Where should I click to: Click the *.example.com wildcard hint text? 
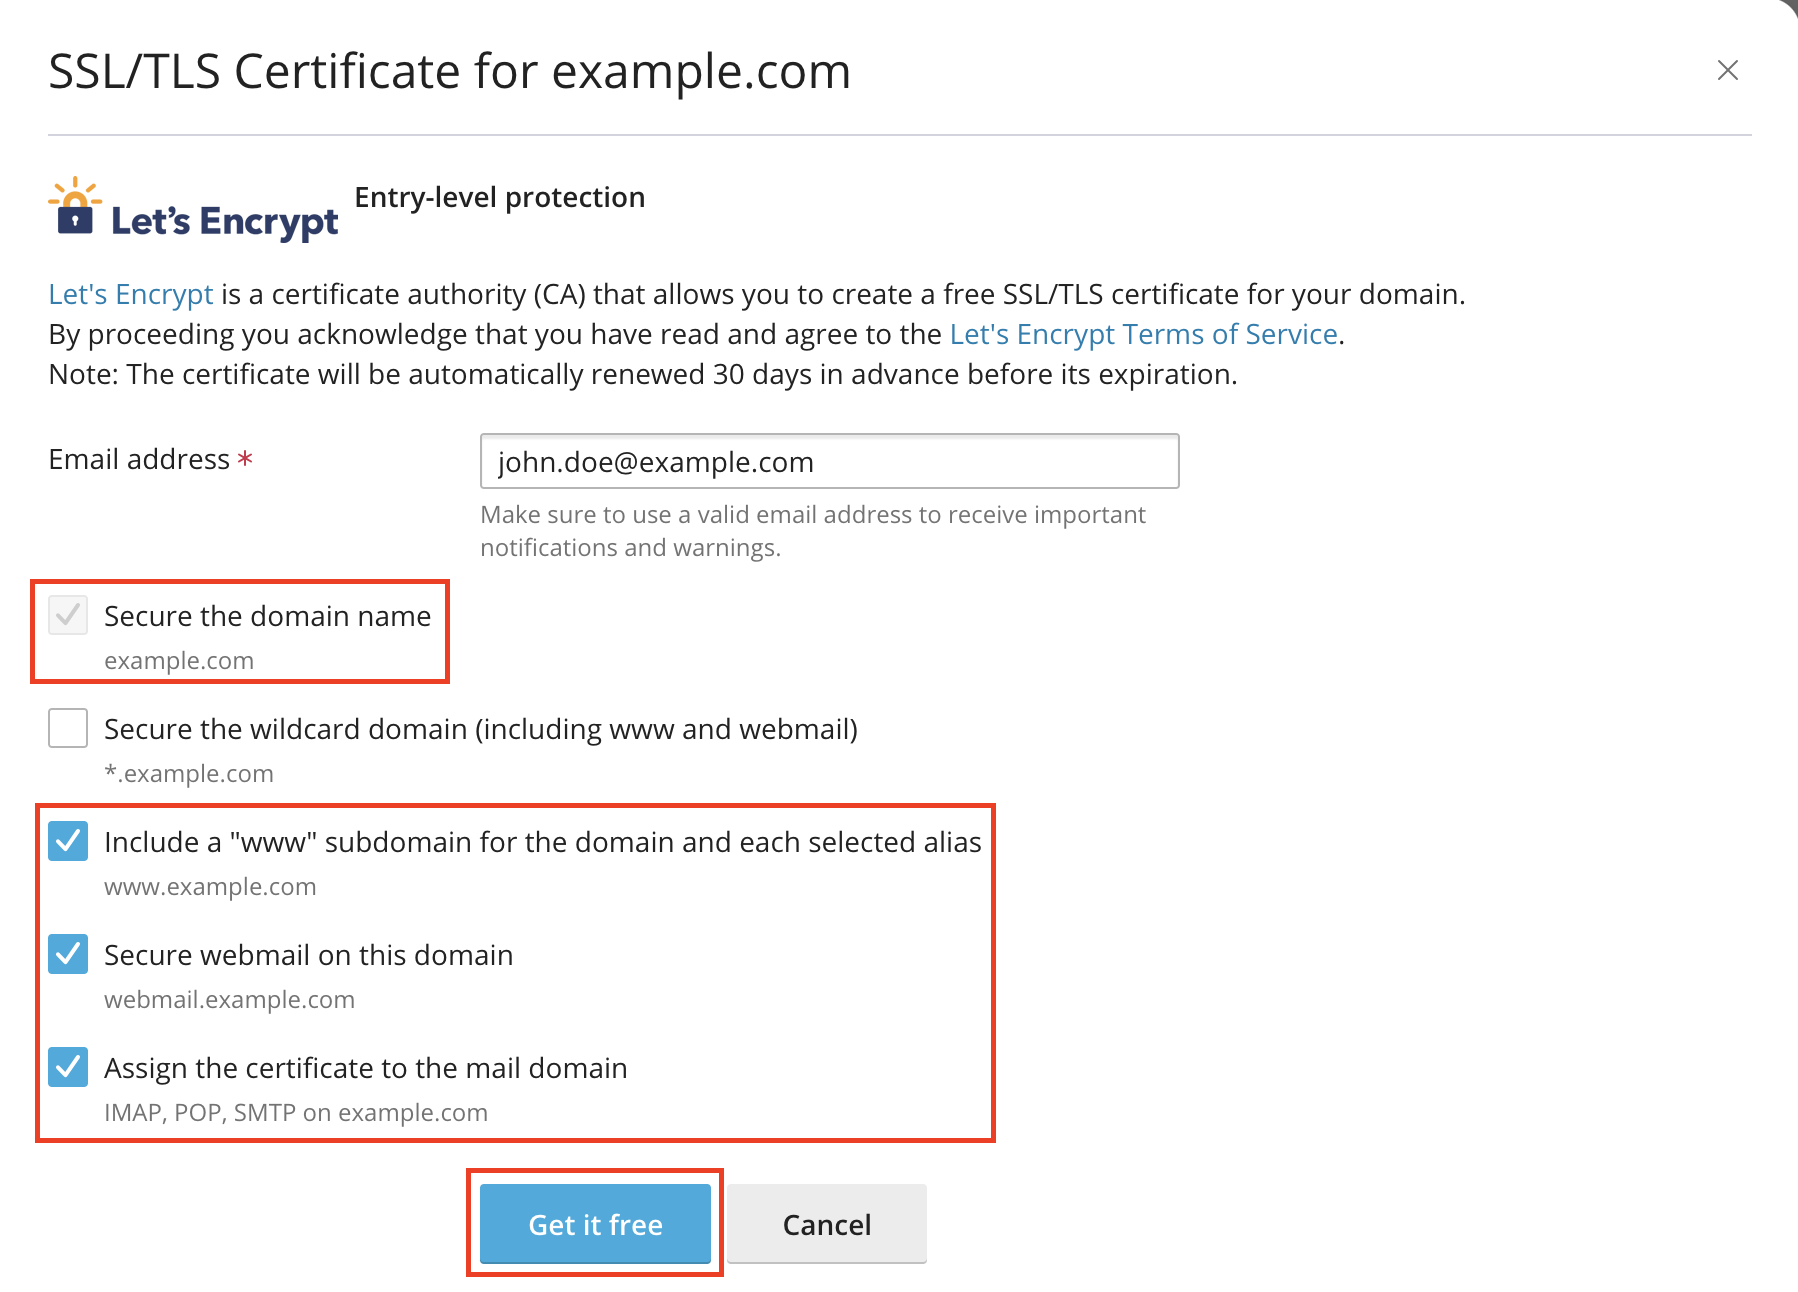click(189, 774)
